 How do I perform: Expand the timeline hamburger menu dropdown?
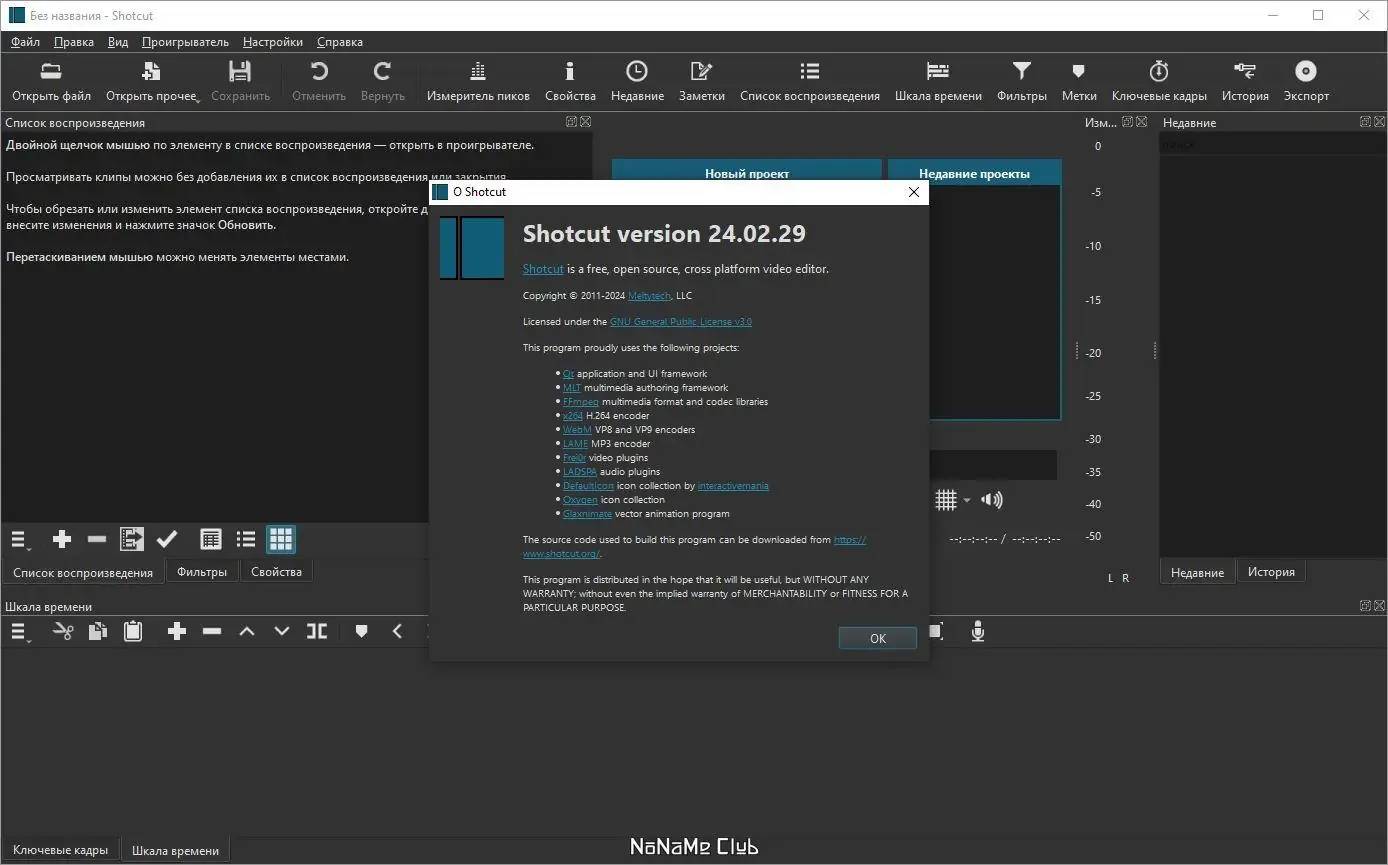(x=20, y=631)
